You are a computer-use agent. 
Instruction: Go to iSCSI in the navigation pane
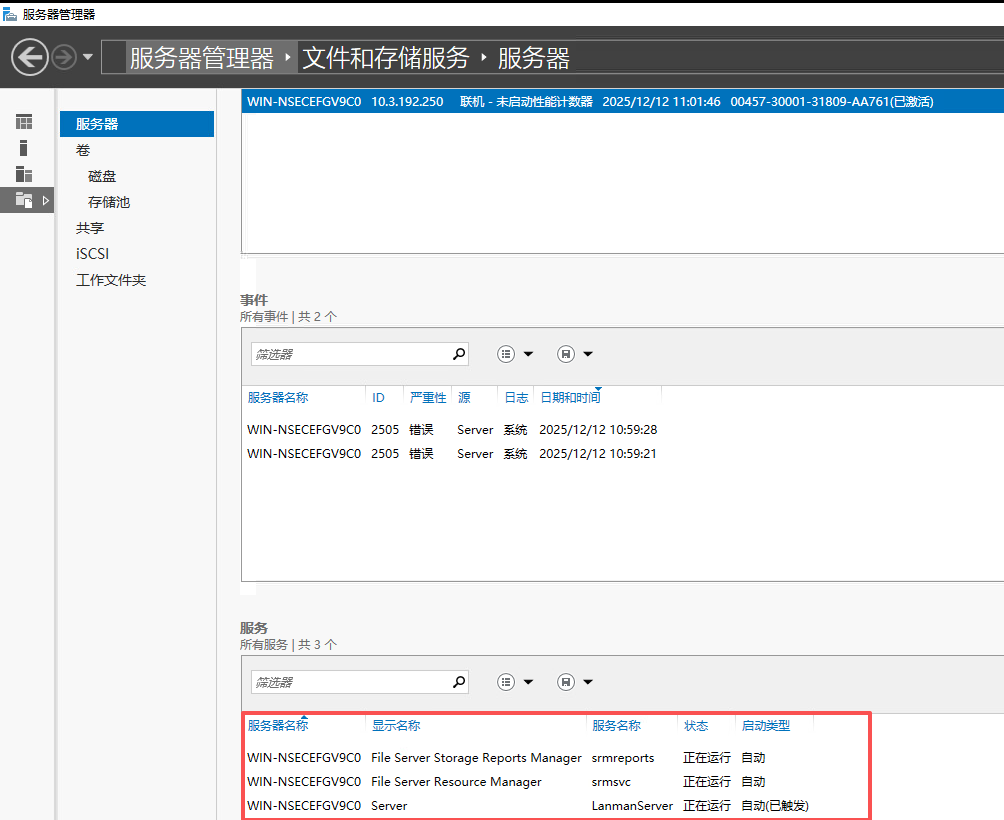(x=92, y=254)
